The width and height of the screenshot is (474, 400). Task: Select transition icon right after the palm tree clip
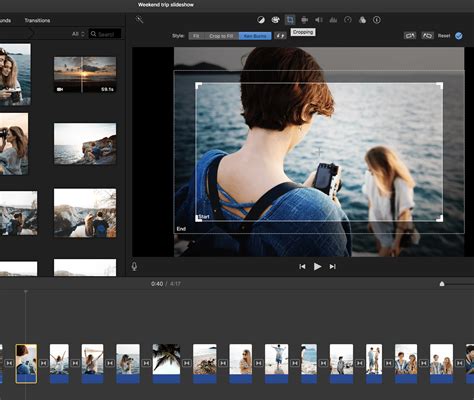click(186, 363)
